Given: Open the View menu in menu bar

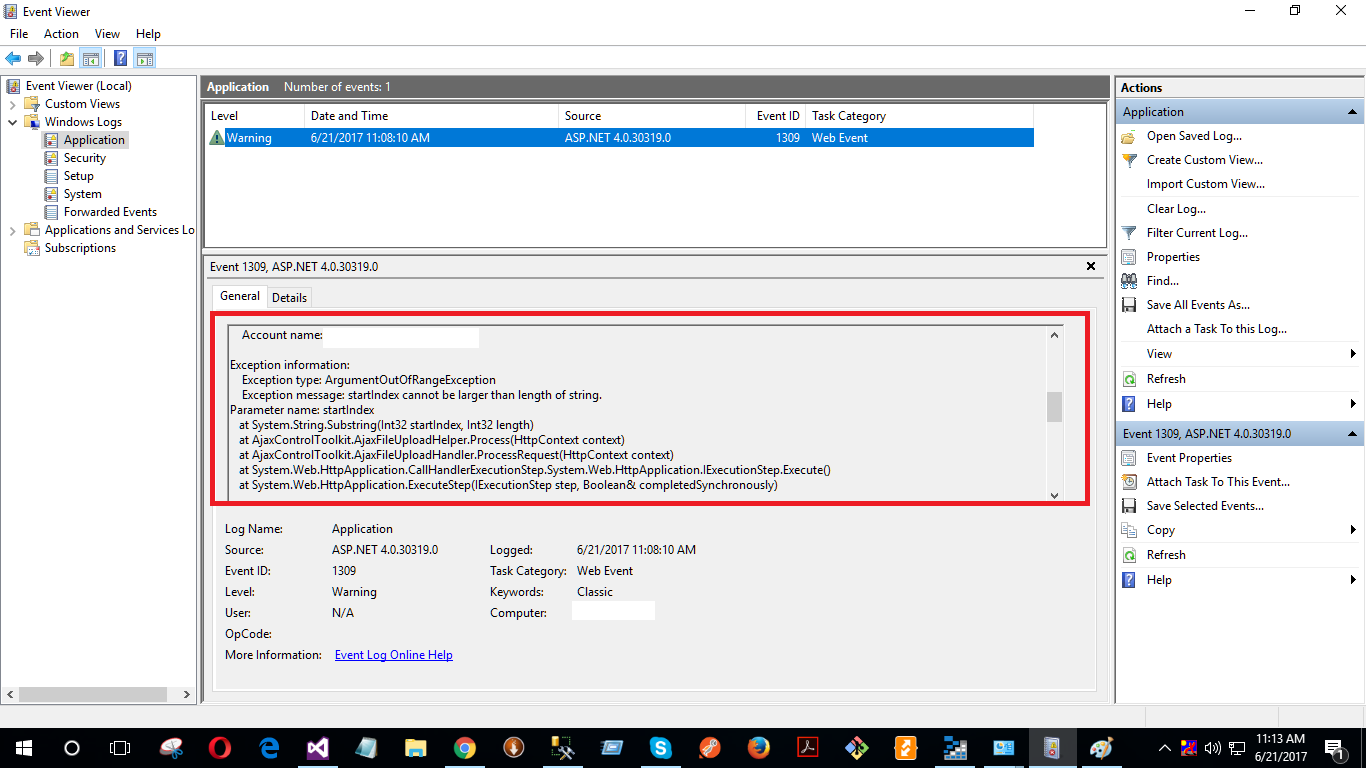Looking at the screenshot, I should click(x=107, y=34).
